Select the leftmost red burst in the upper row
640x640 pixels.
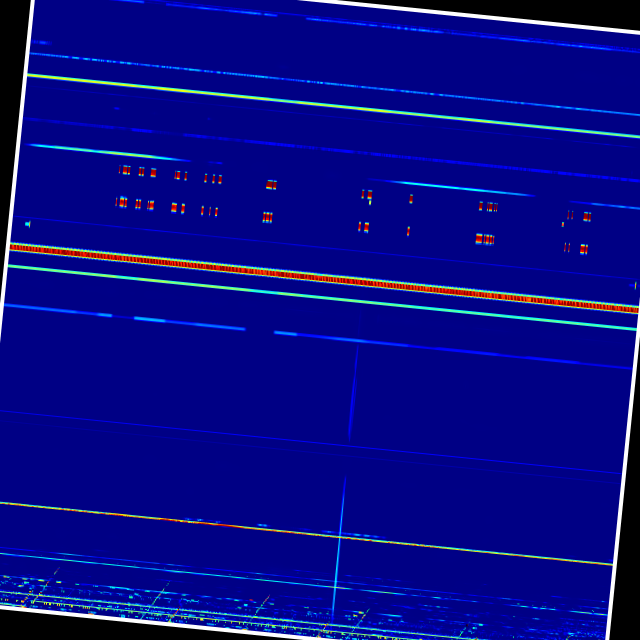(125, 170)
